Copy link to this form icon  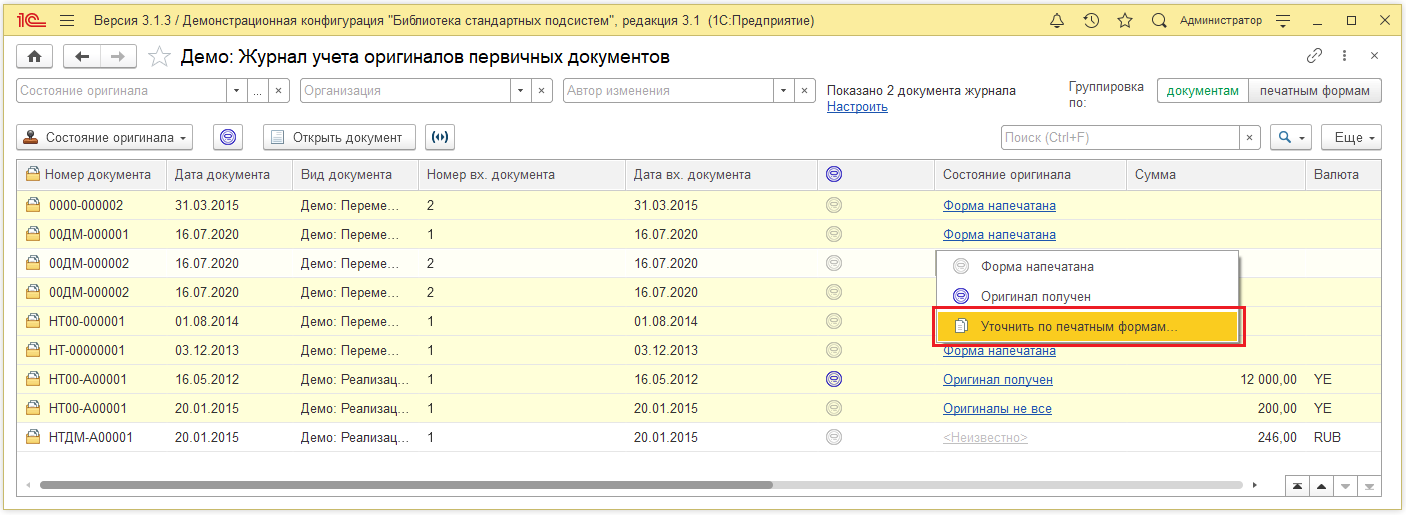click(x=1315, y=56)
